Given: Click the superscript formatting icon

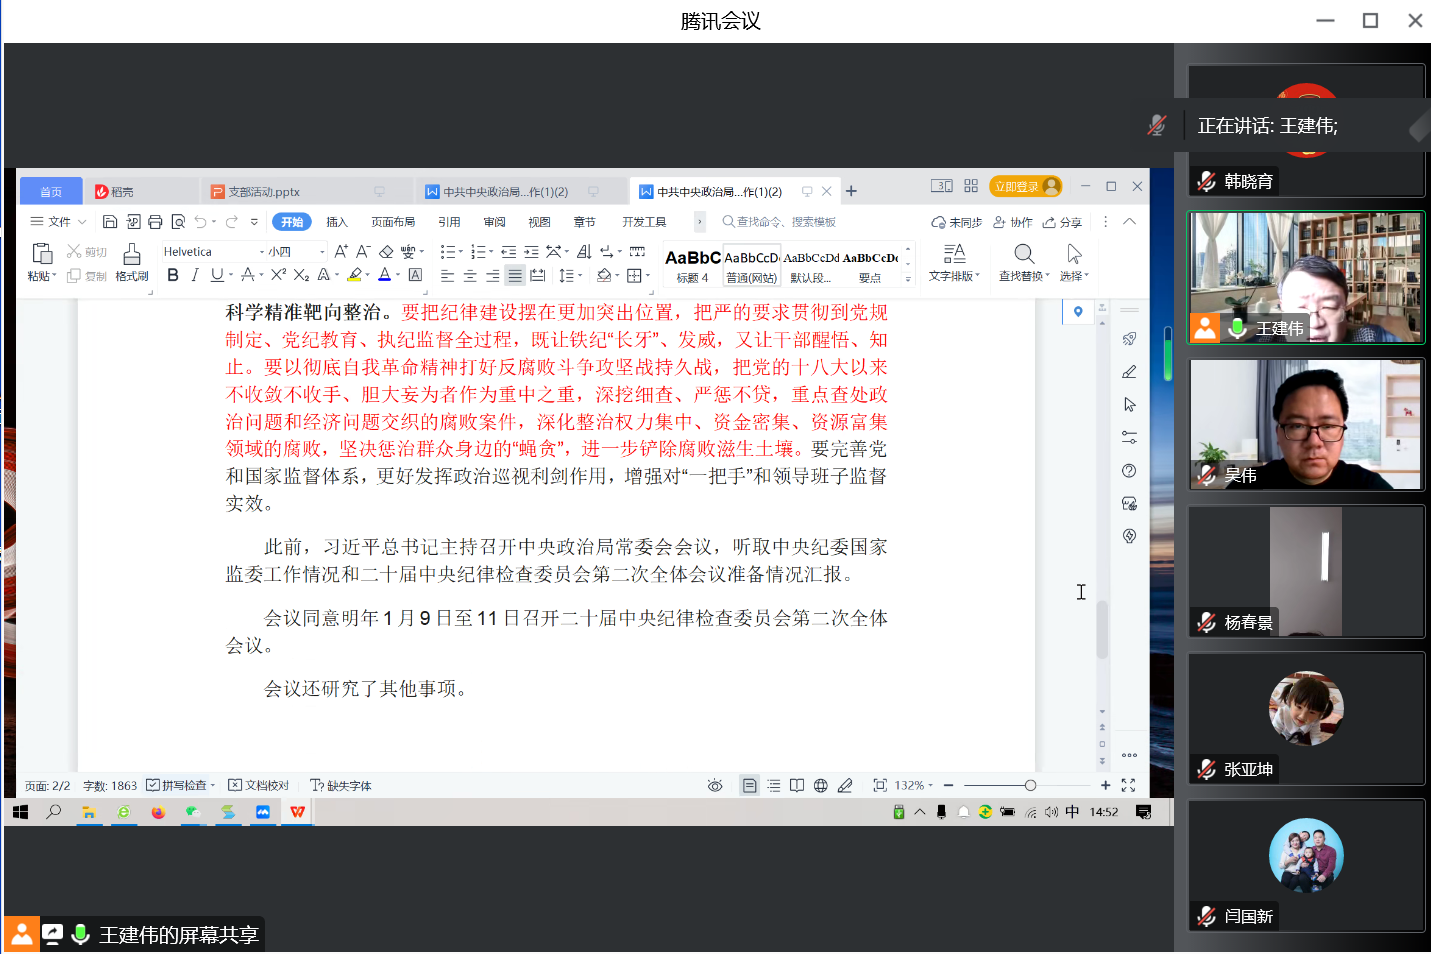Looking at the screenshot, I should (278, 274).
